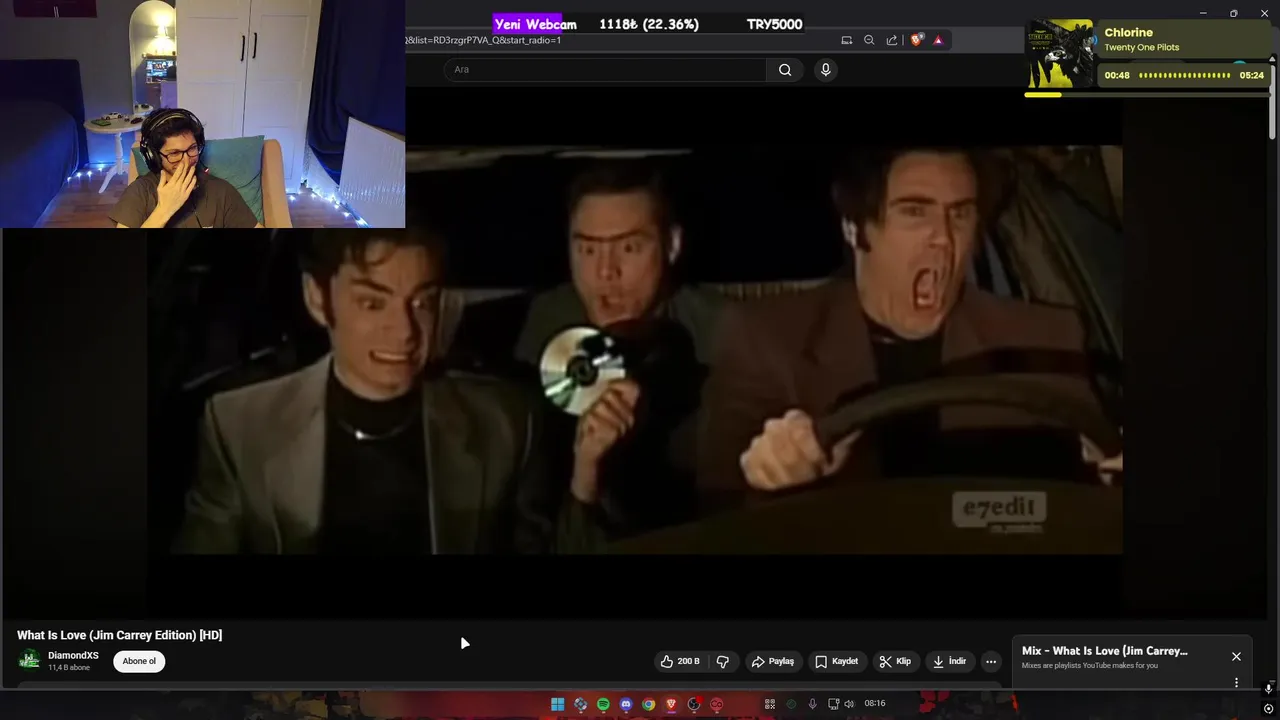Click the taskbar icon left of Spotify
Viewport: 1280px width, 720px height.
point(580,704)
